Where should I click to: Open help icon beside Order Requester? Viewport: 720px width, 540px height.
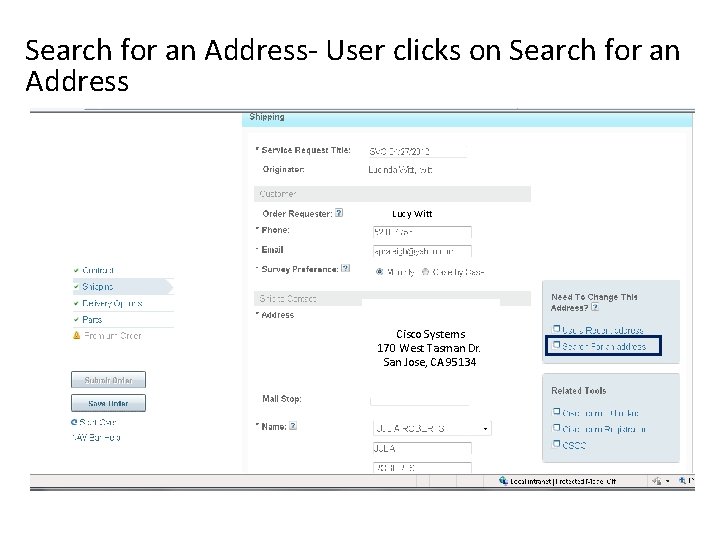[339, 213]
